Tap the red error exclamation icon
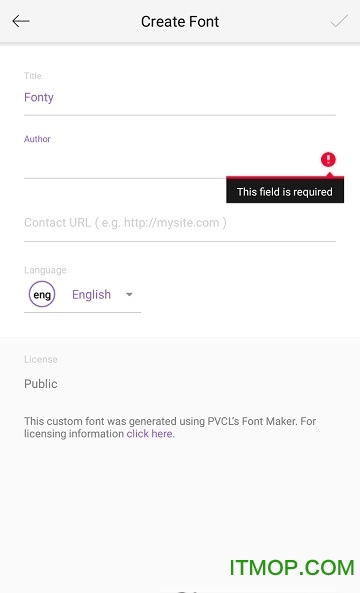The image size is (360, 593). click(x=328, y=159)
